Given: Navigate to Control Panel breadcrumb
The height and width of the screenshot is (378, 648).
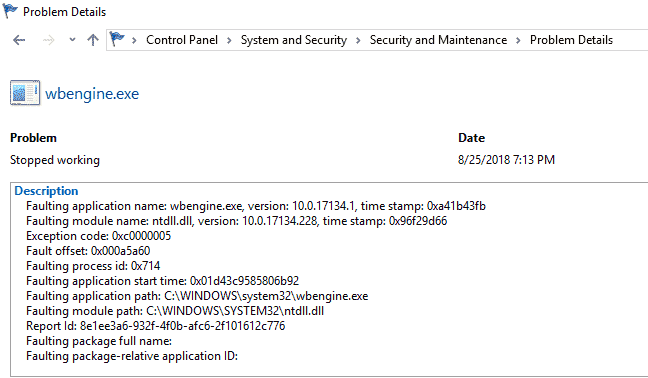Looking at the screenshot, I should pos(182,40).
